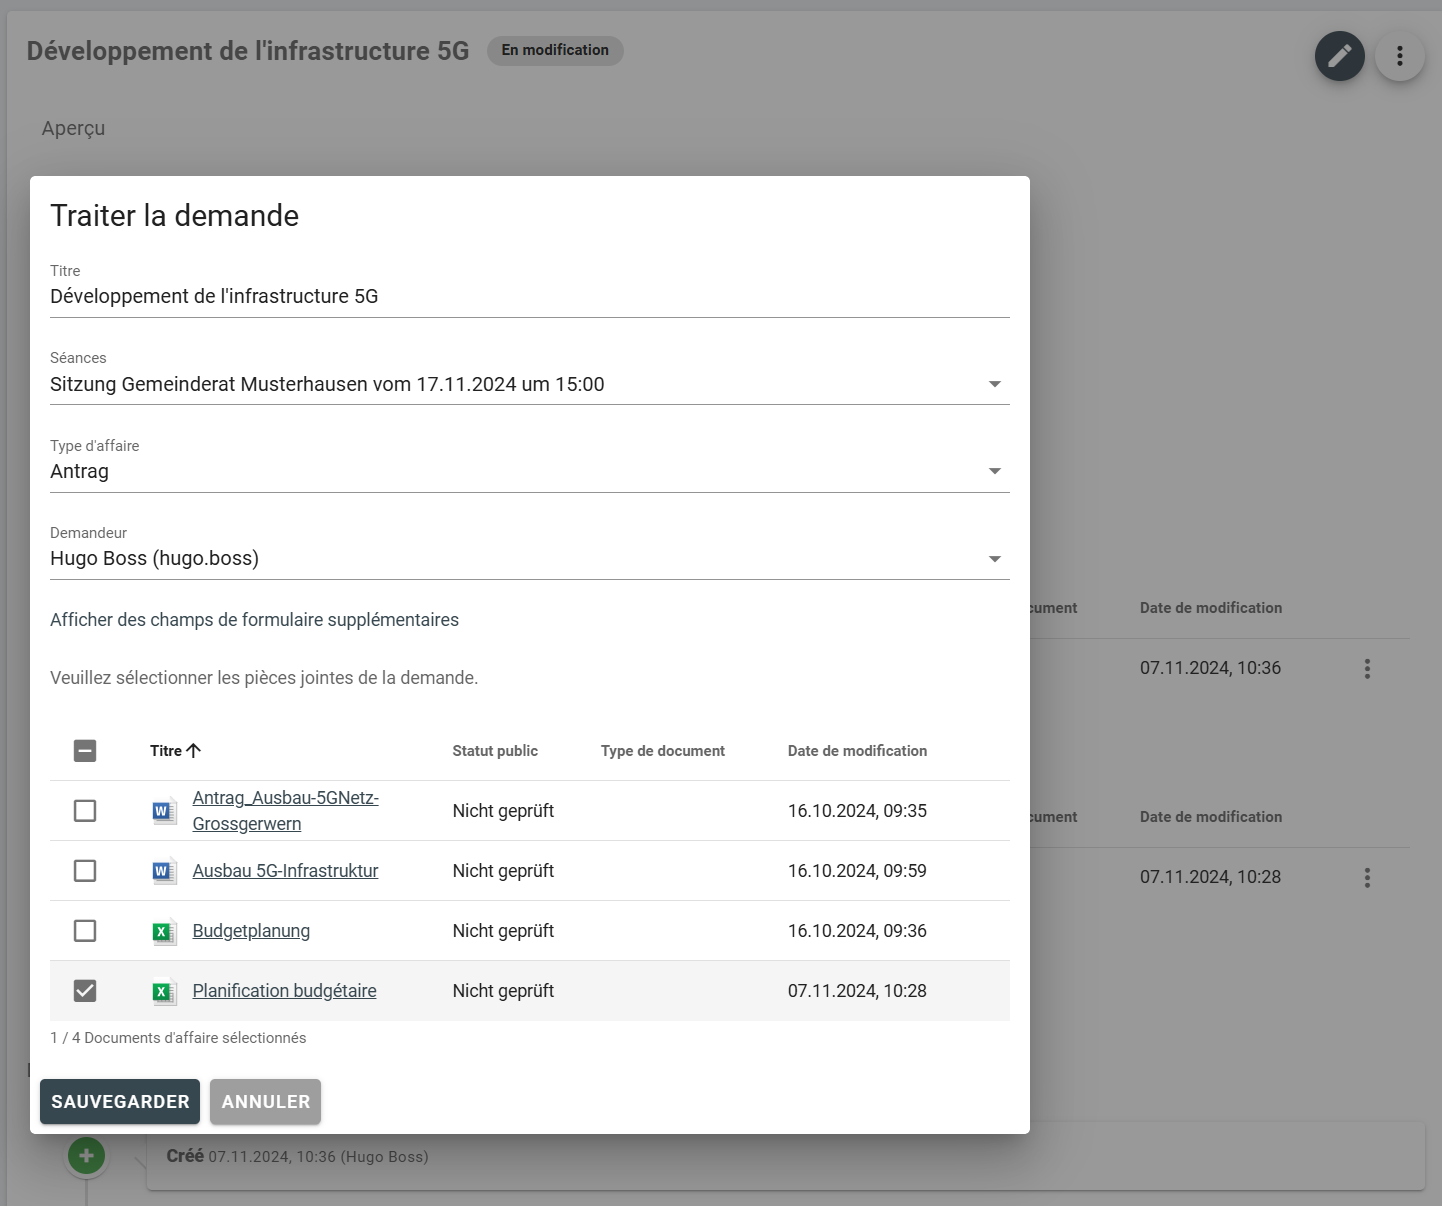
Task: Click the pencil edit icon
Action: click(1339, 56)
